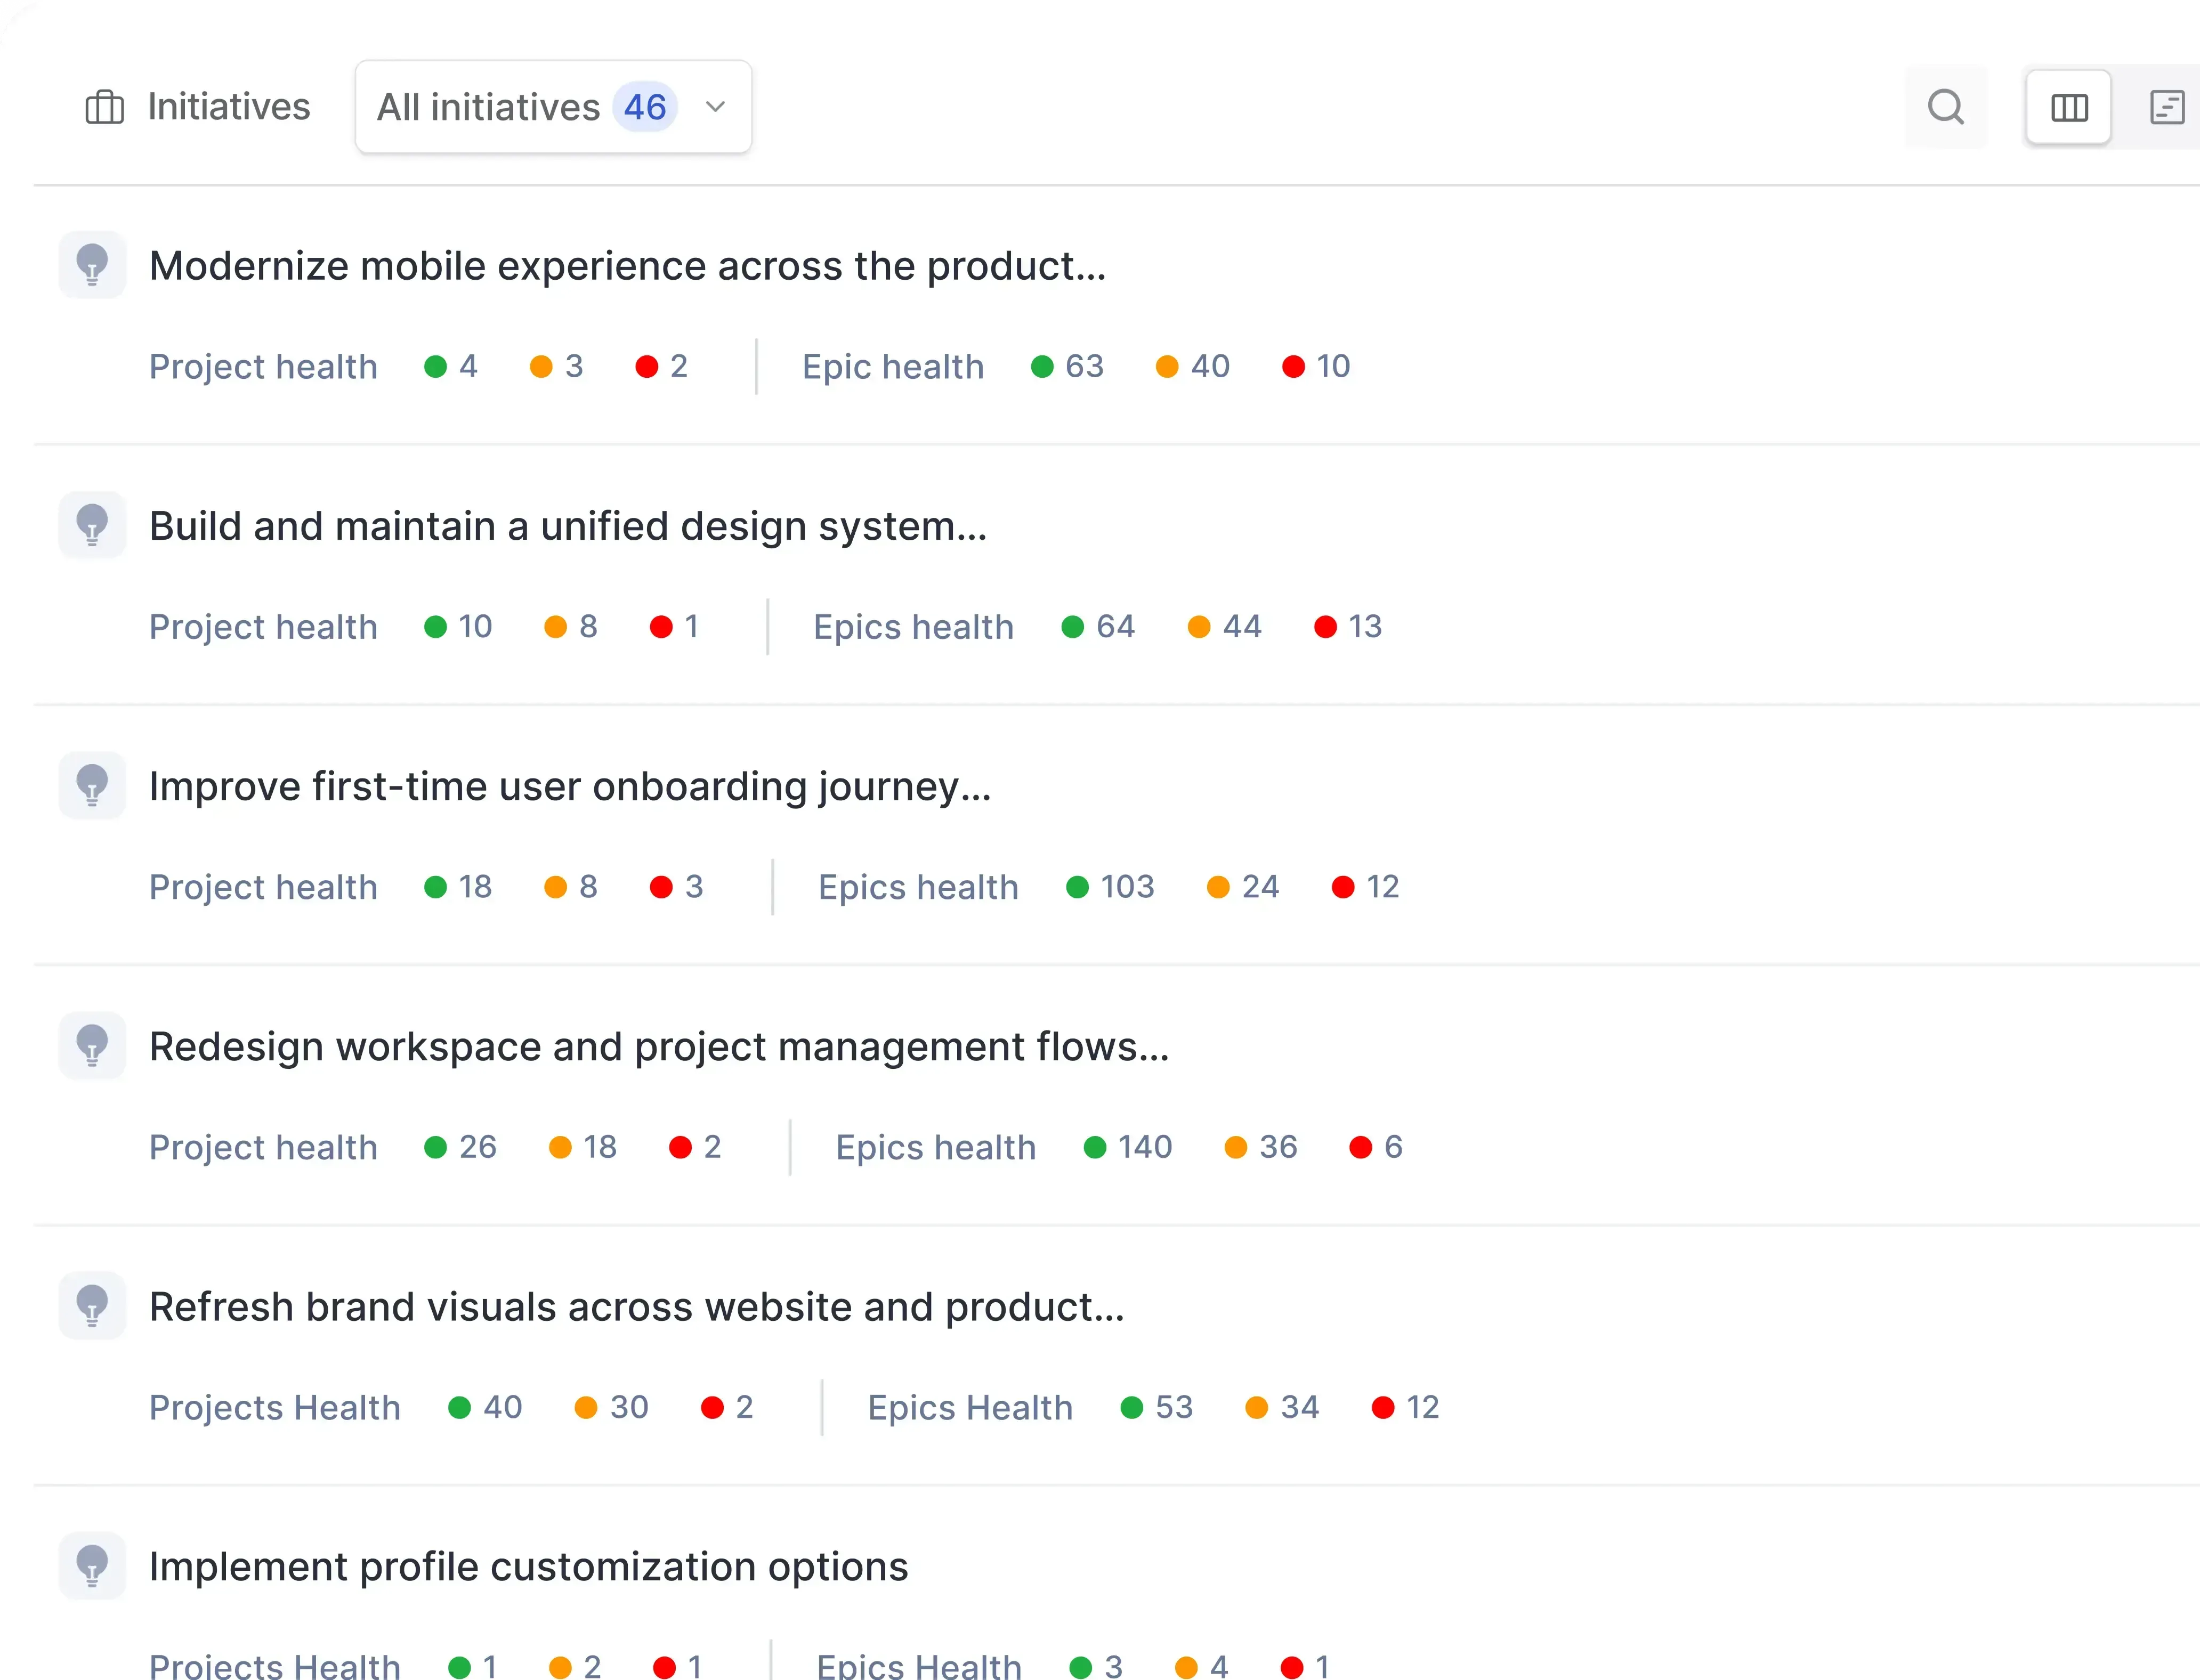Click the Initiatives briefcase icon
The height and width of the screenshot is (1680, 2200).
(104, 106)
